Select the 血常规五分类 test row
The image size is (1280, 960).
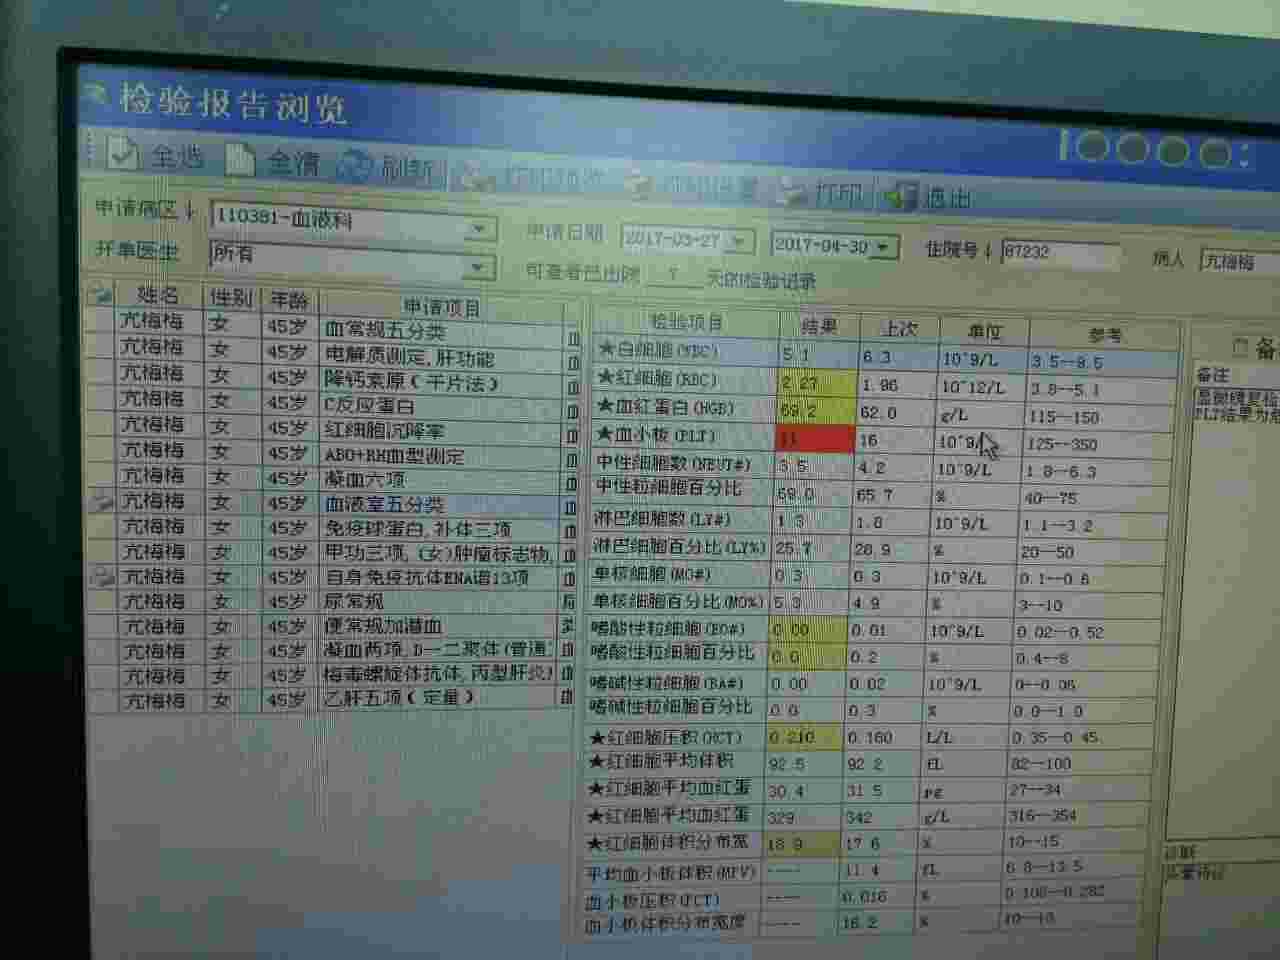click(x=440, y=331)
